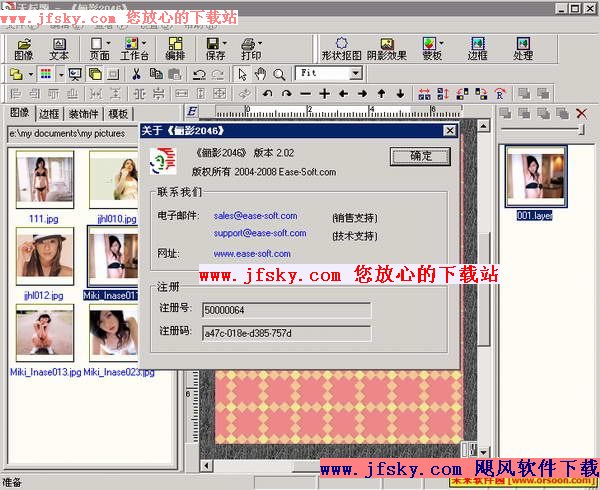The width and height of the screenshot is (600, 490).
Task: Click the canvas horizontal scrollbar left arrow
Action: tap(207, 466)
